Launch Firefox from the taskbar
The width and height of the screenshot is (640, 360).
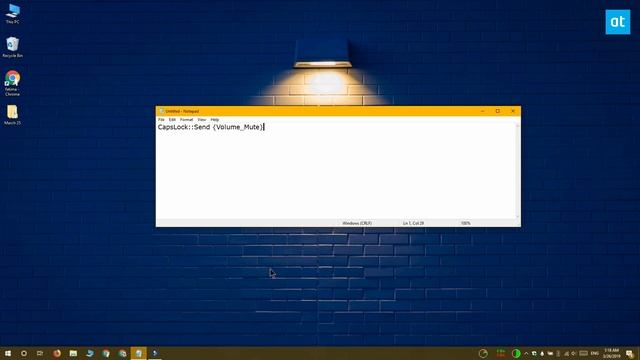point(57,353)
